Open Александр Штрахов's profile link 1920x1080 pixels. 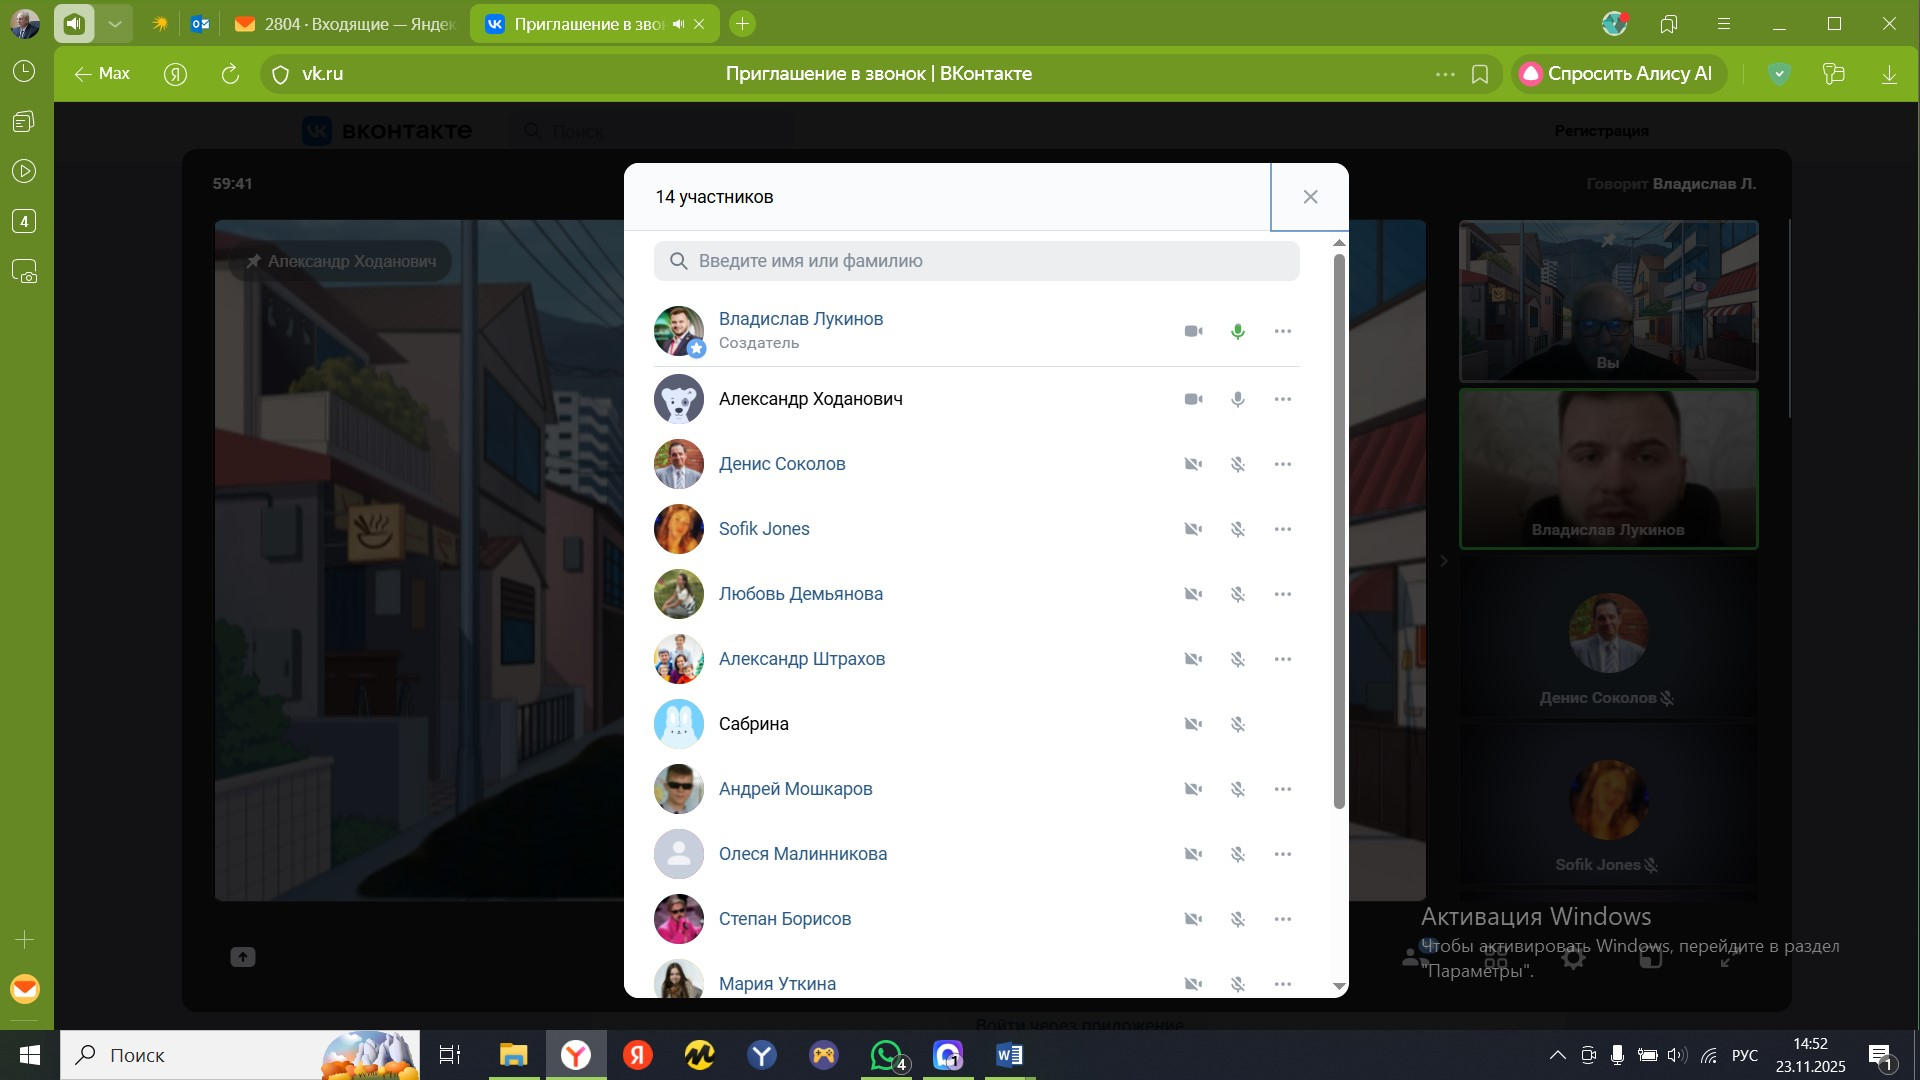click(801, 659)
